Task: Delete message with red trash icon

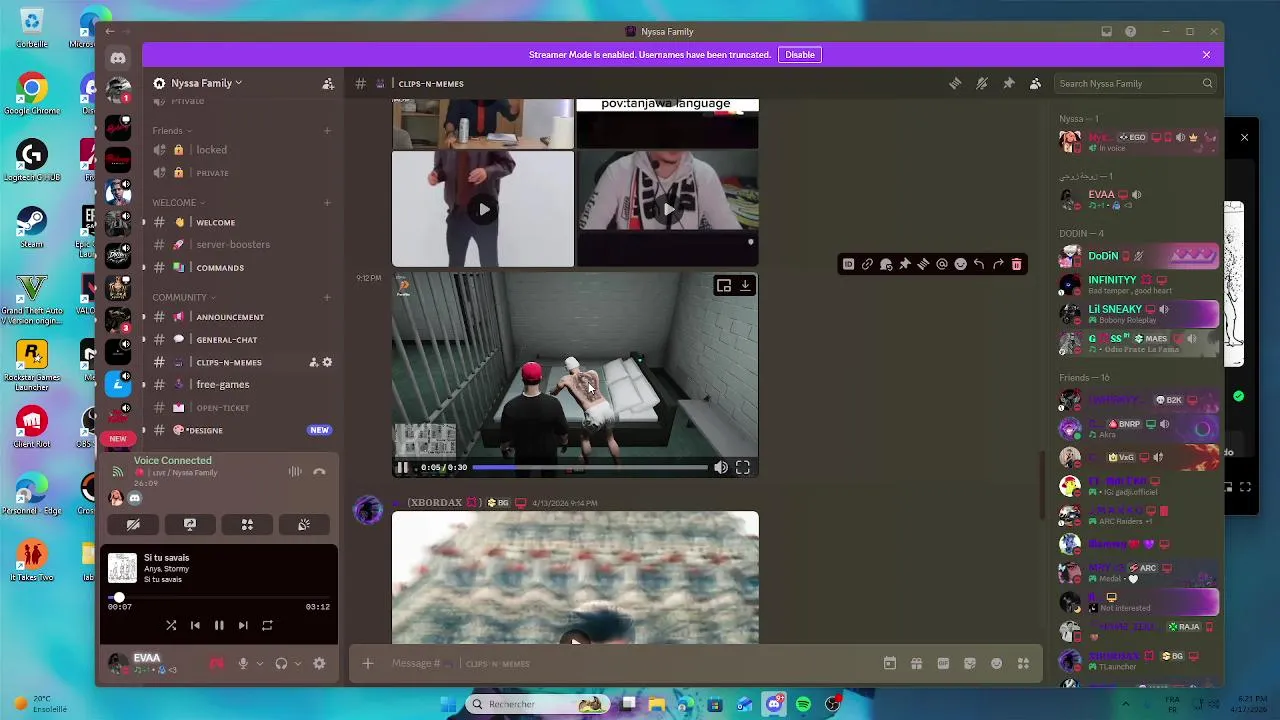Action: point(1016,264)
